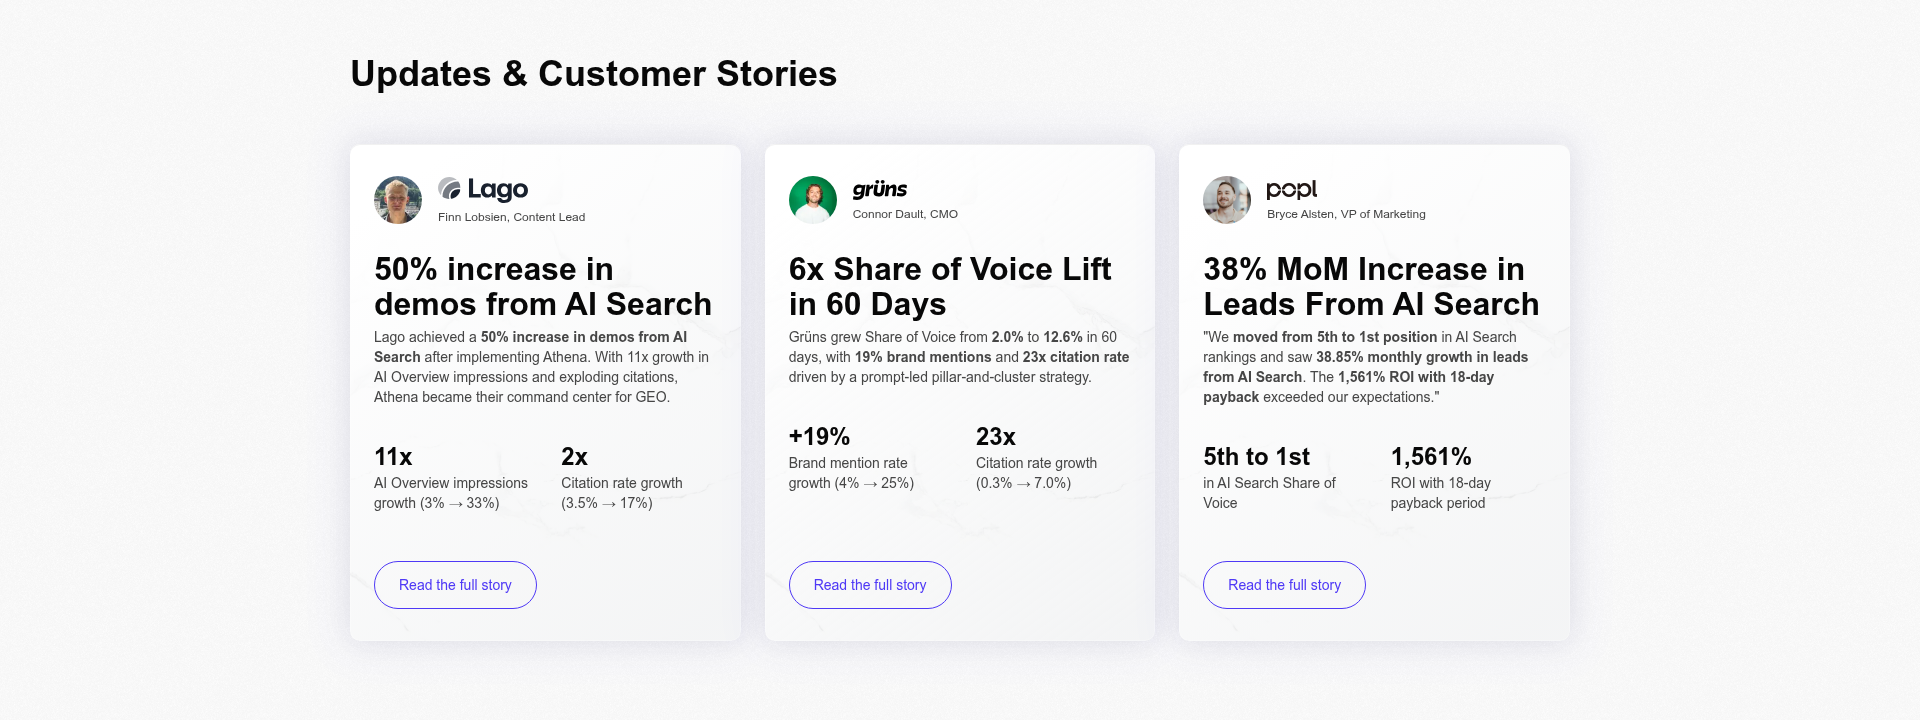Click Bryce Alsten's profile avatar
This screenshot has height=720, width=1920.
click(1226, 200)
